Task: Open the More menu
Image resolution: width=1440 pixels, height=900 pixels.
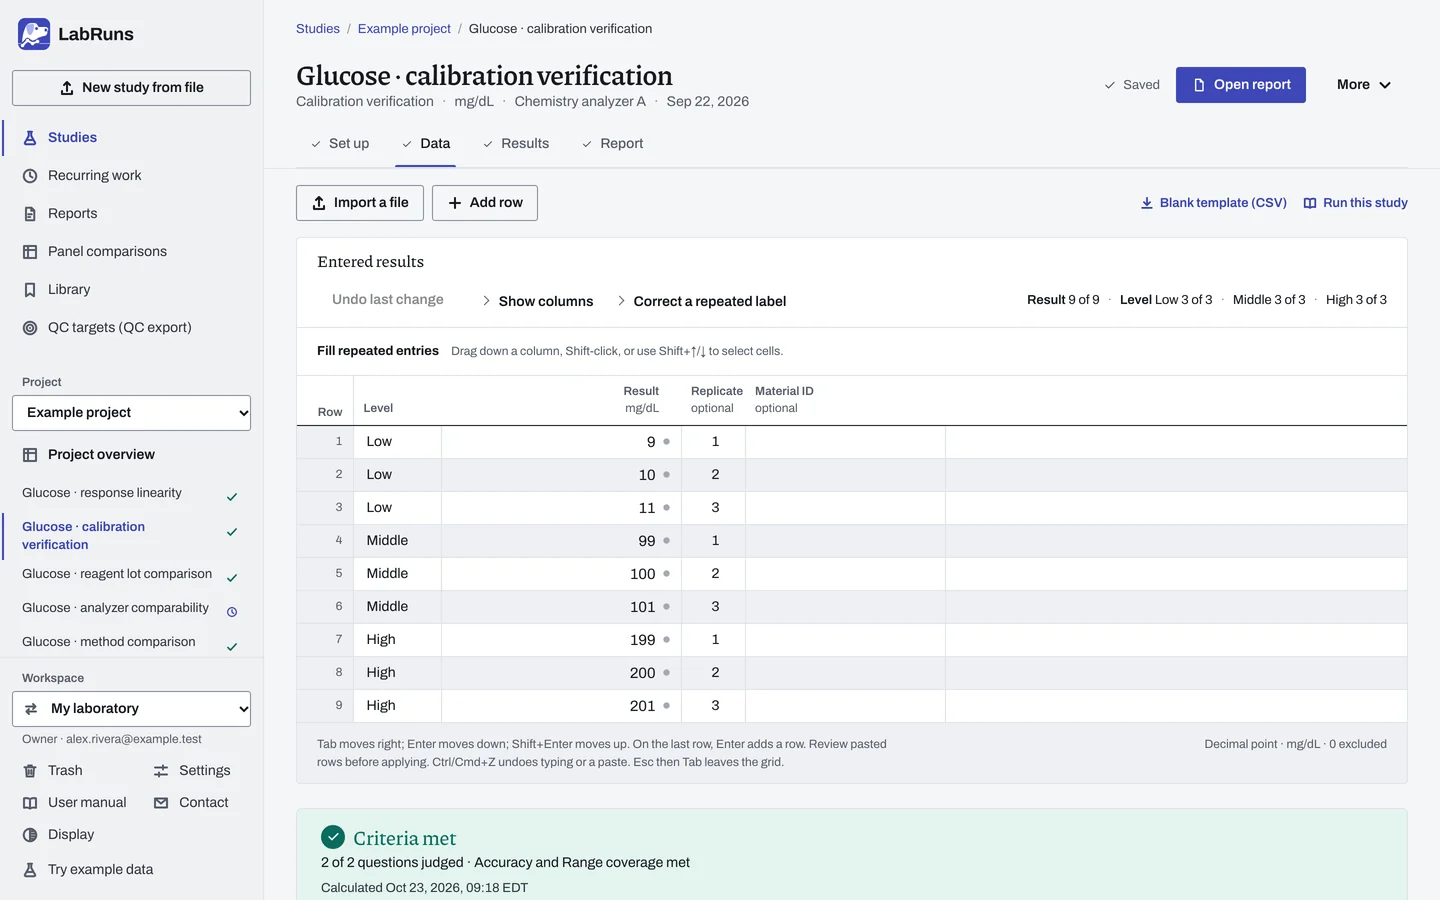Action: click(1364, 85)
